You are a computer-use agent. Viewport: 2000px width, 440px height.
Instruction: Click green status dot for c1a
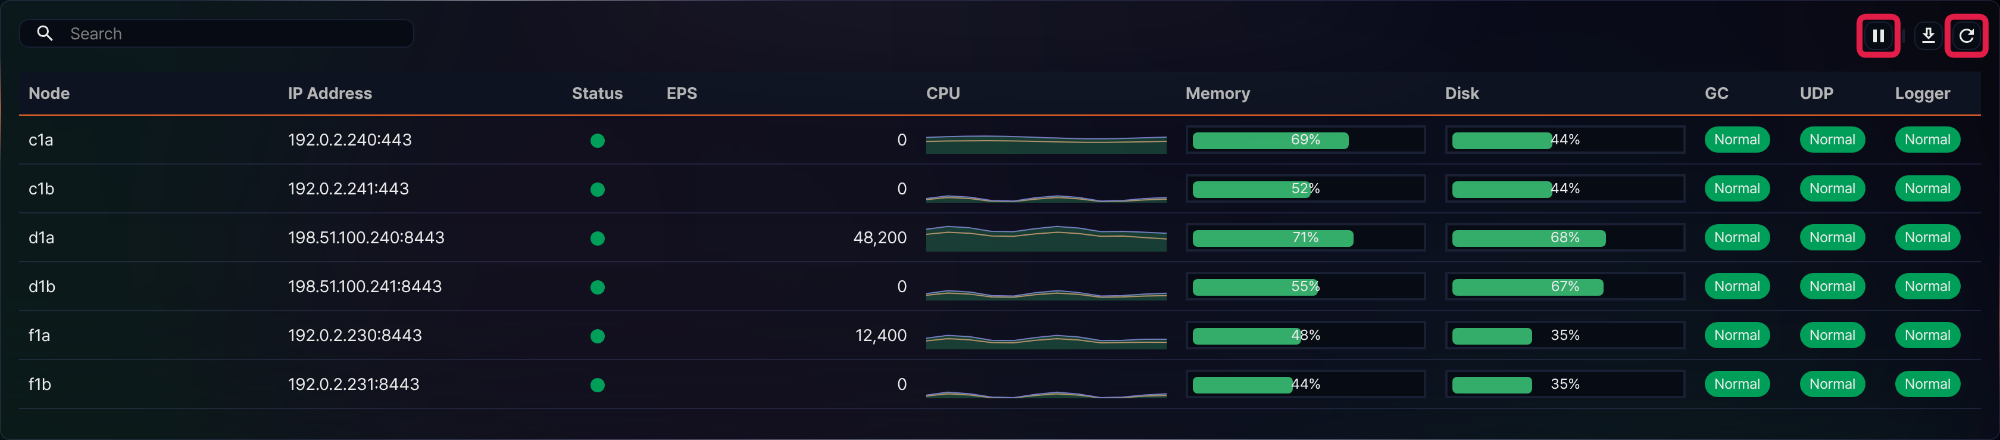click(597, 141)
